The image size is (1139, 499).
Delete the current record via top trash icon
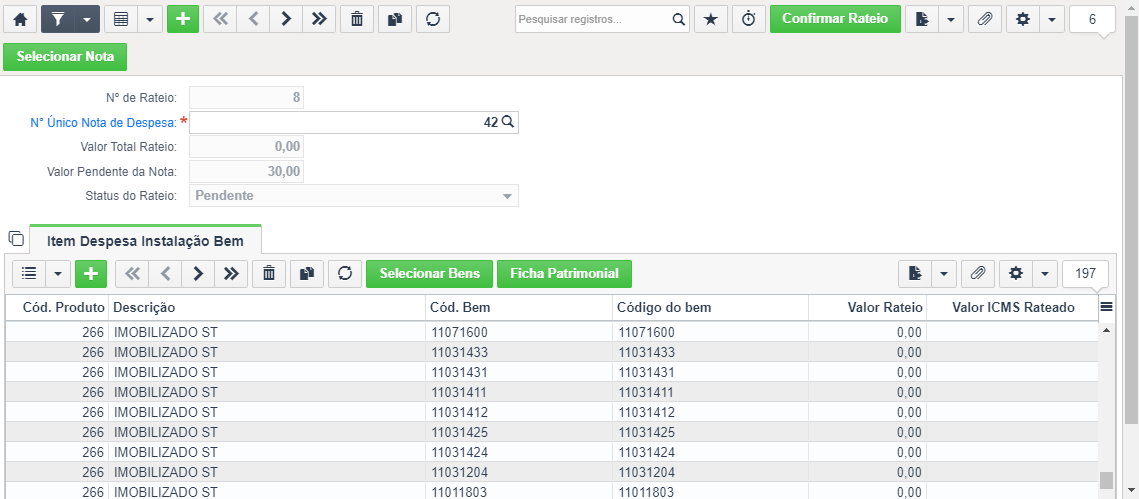(357, 19)
